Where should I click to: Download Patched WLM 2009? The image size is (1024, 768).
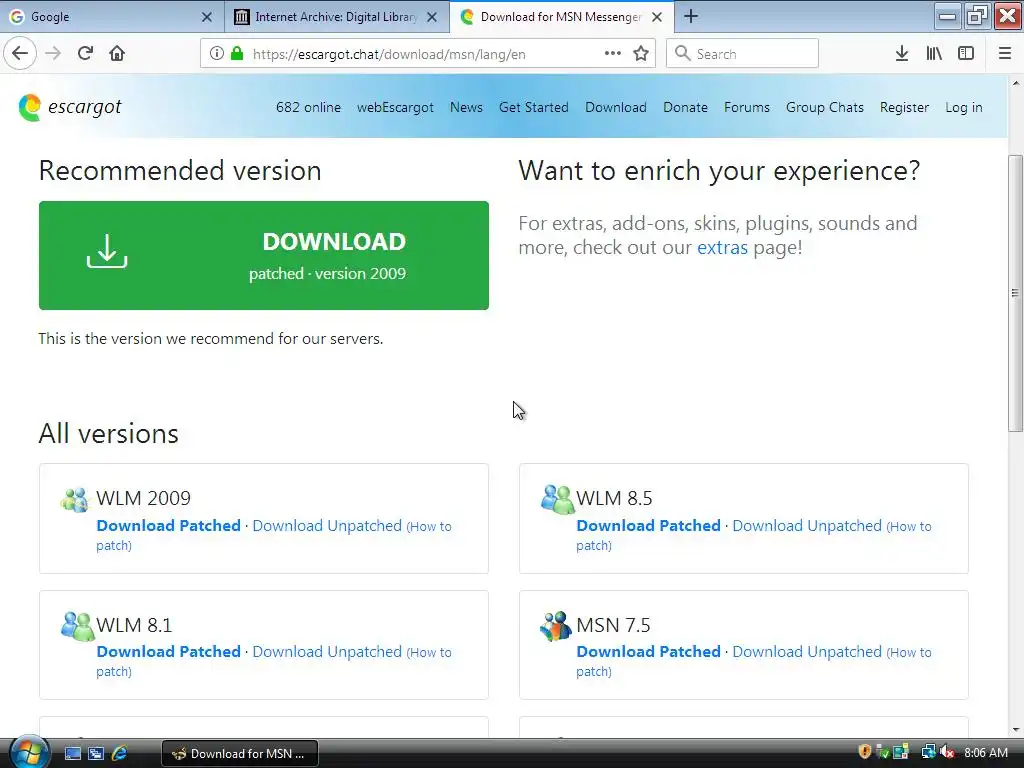[x=168, y=526]
